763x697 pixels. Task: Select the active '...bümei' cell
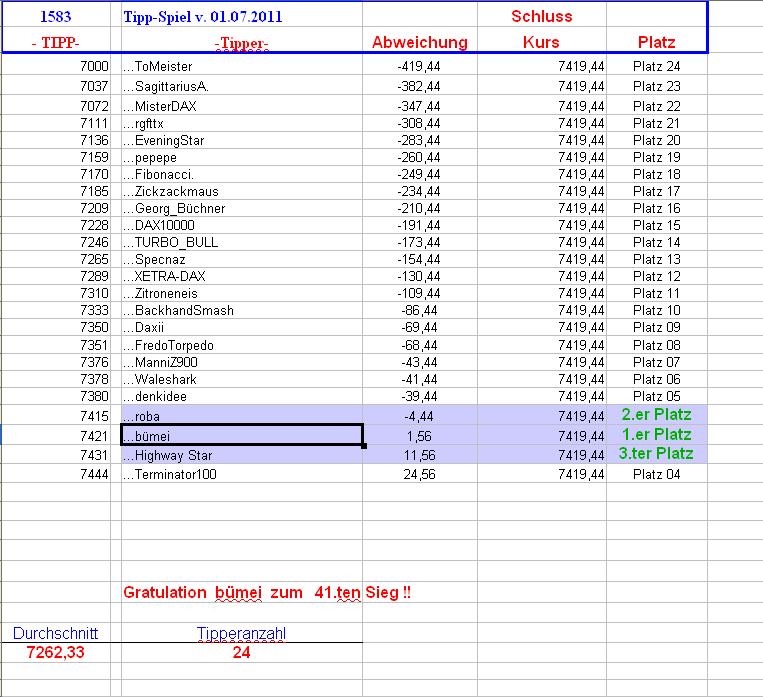pos(242,435)
